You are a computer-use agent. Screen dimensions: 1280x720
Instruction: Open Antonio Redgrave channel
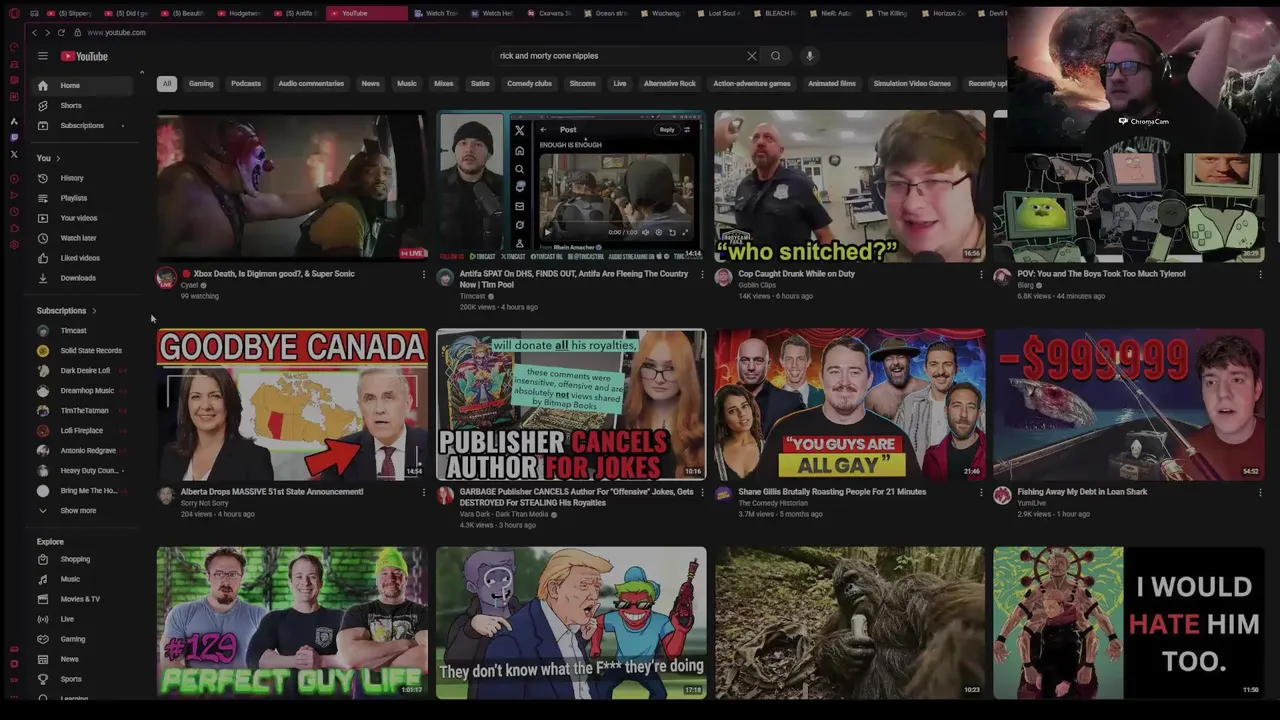82,451
